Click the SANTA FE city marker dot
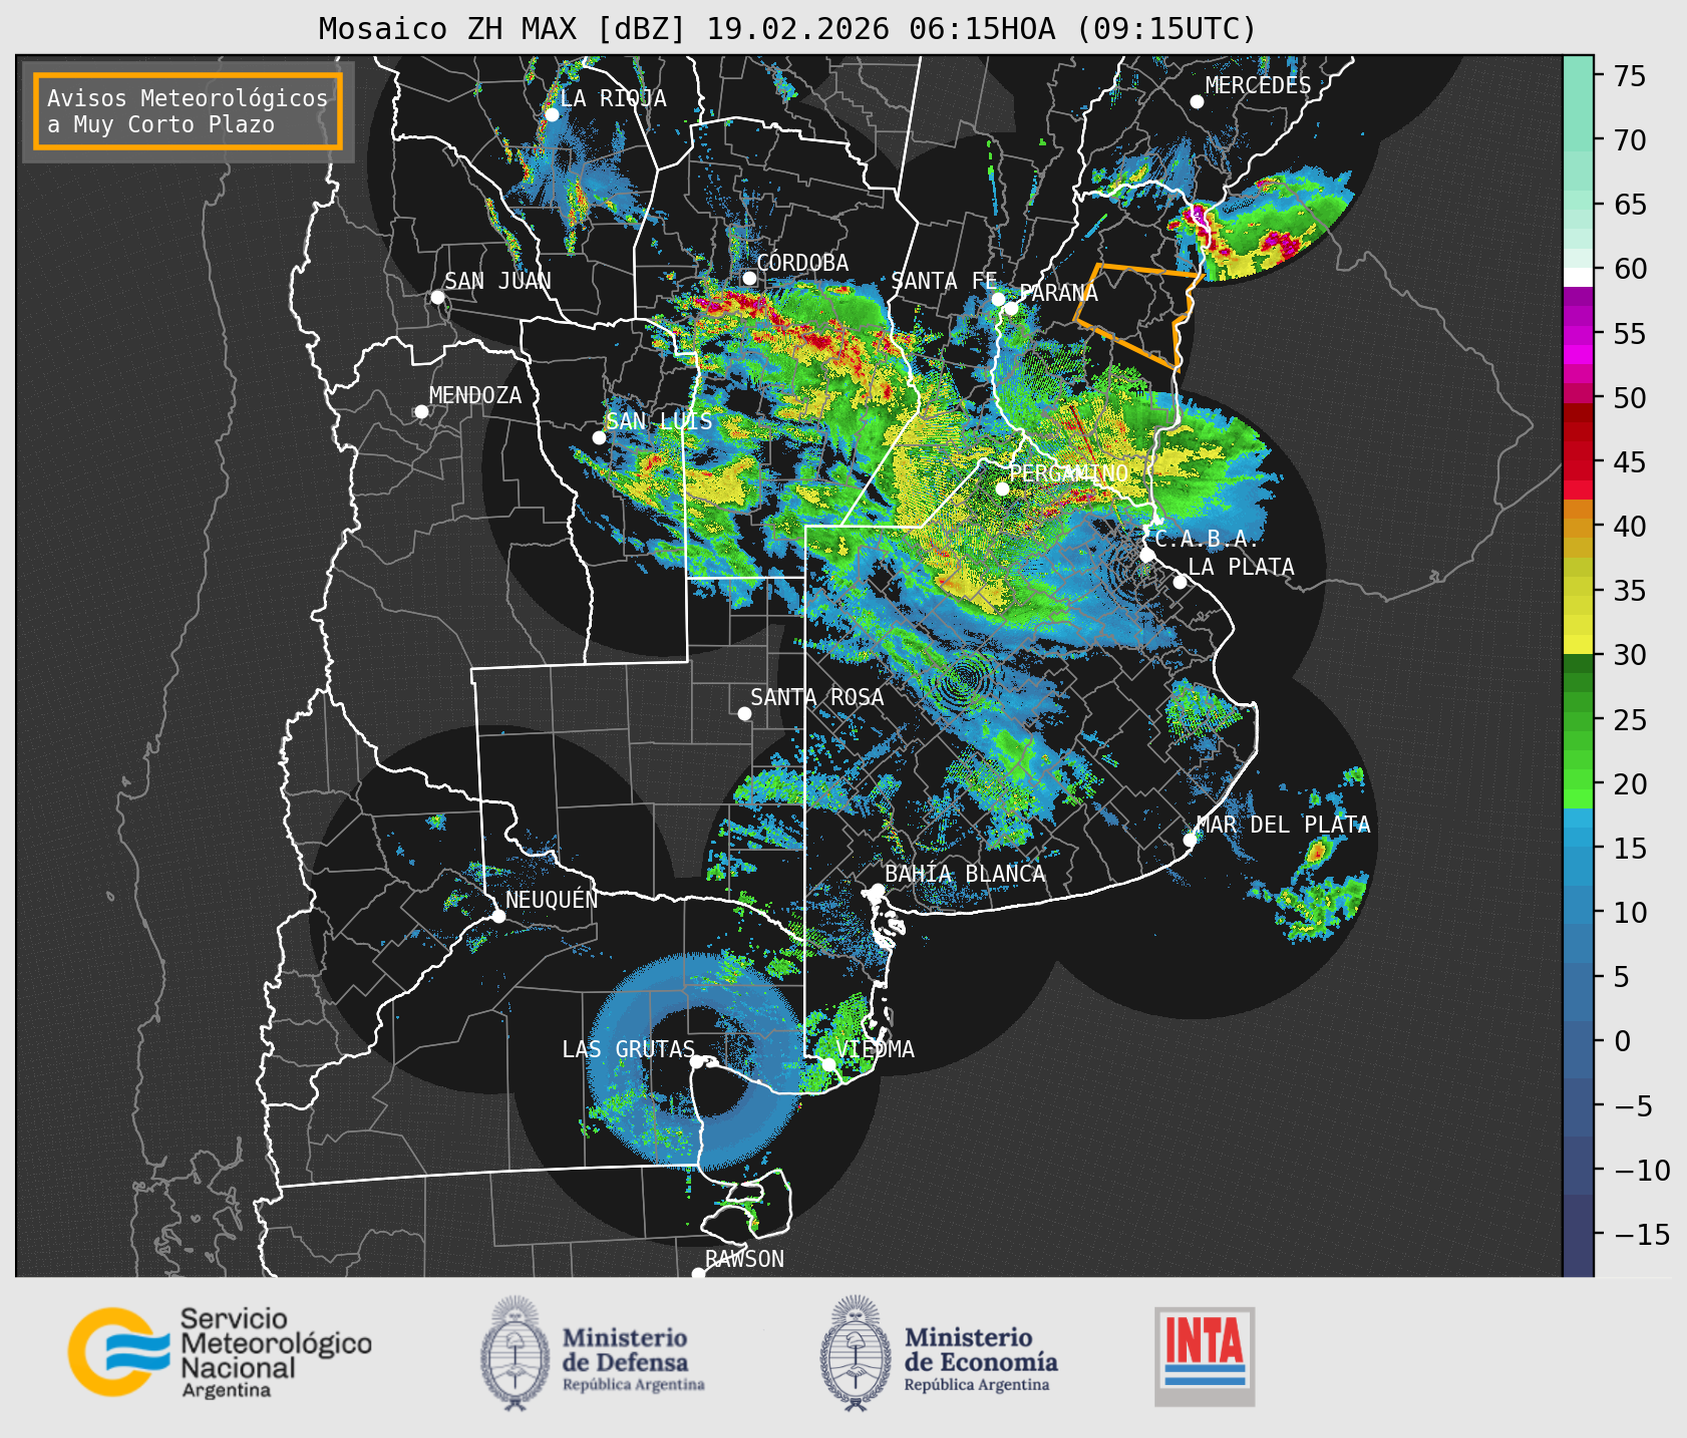The width and height of the screenshot is (1687, 1438). [998, 299]
